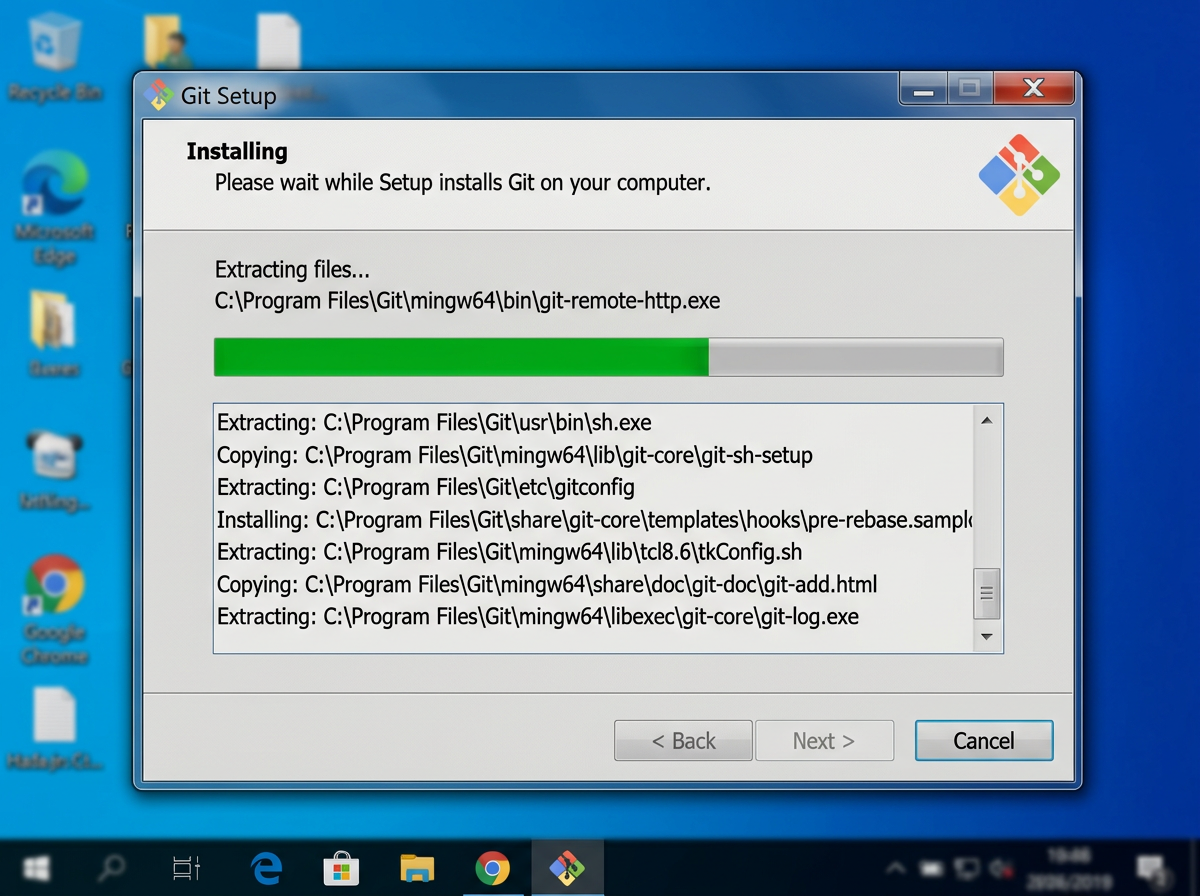Open the Windows Start menu
The image size is (1200, 896).
[38, 868]
